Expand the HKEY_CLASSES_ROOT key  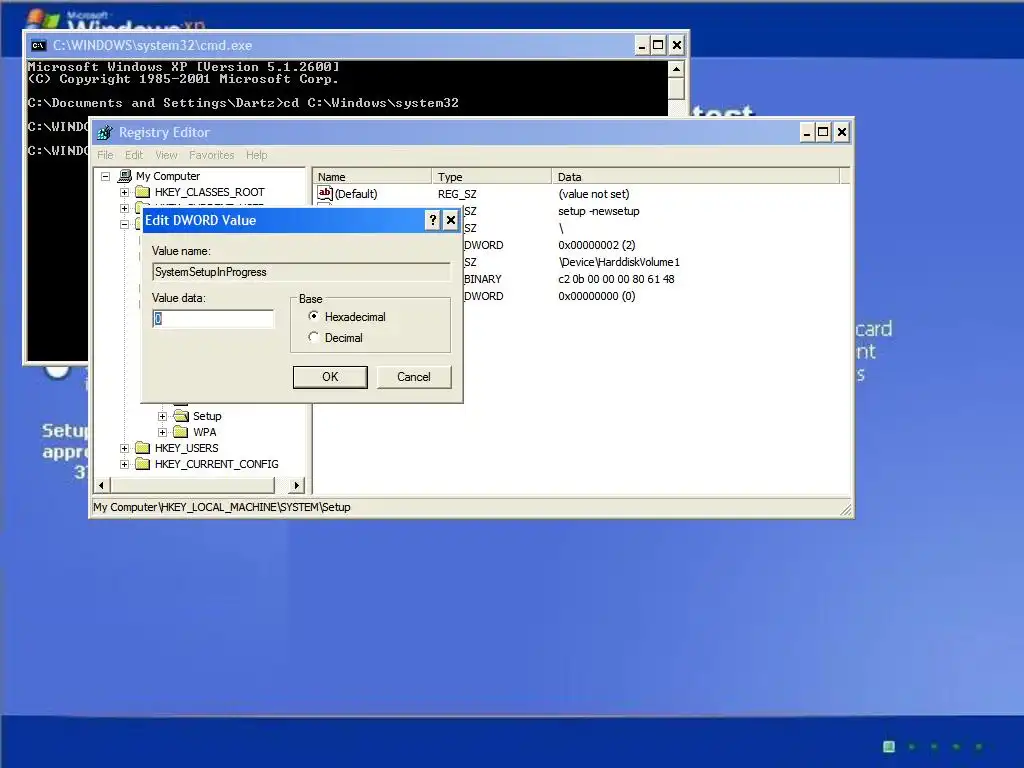click(124, 192)
